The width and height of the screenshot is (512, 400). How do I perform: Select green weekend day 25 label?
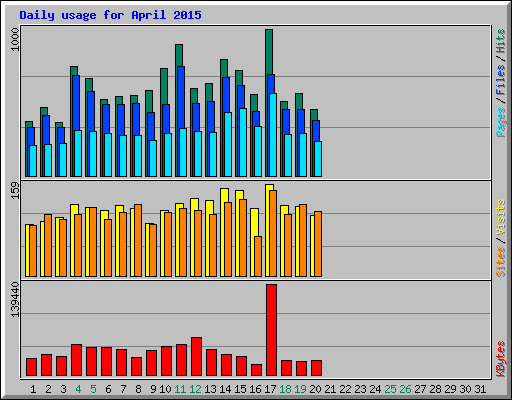(390, 389)
